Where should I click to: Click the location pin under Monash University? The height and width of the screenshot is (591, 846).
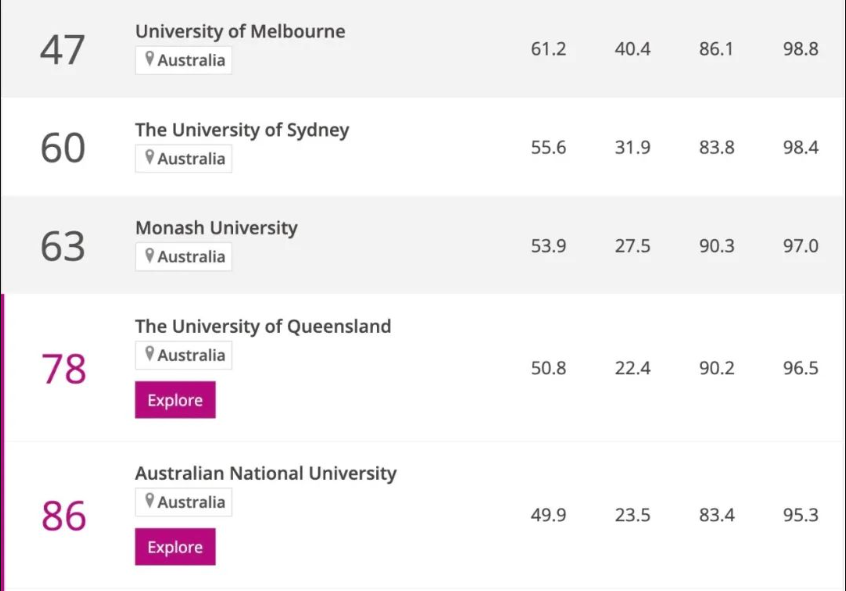tap(150, 256)
